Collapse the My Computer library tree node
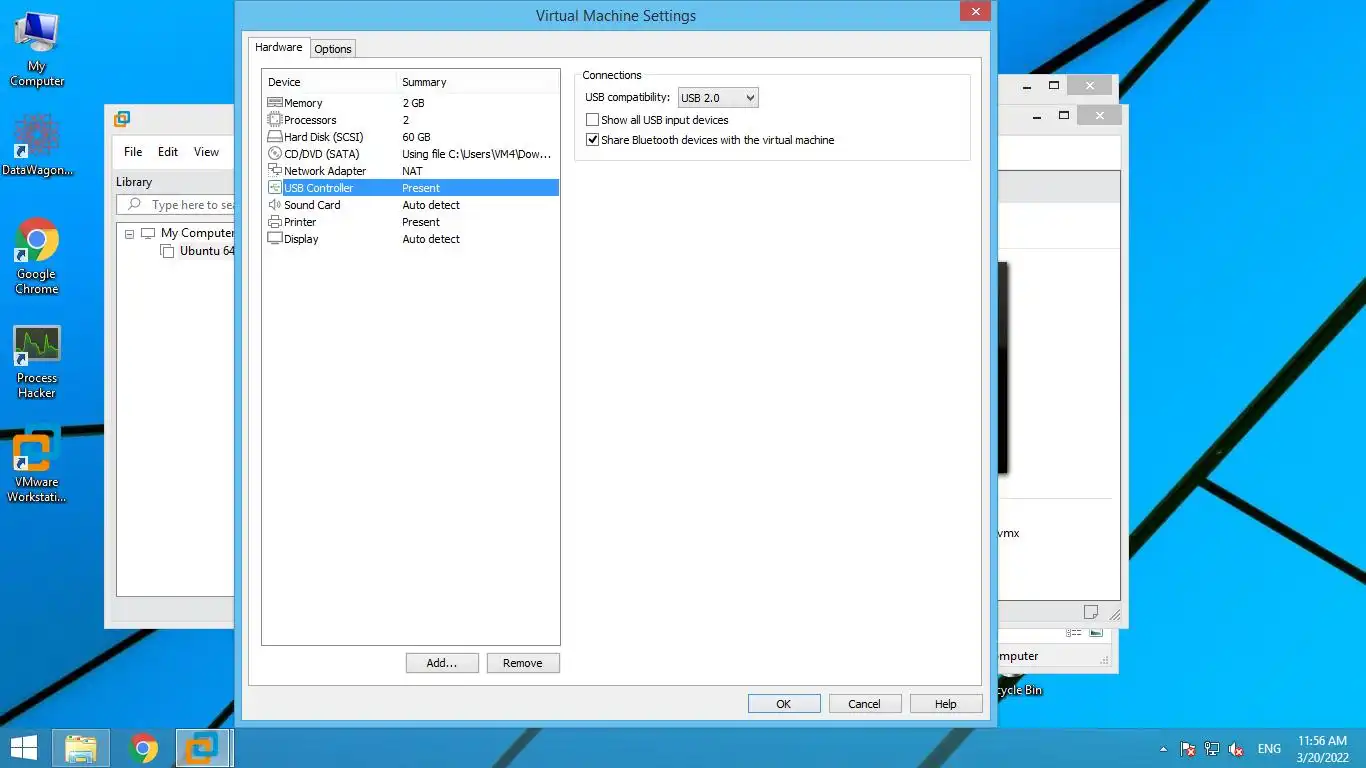The image size is (1366, 768). [129, 233]
